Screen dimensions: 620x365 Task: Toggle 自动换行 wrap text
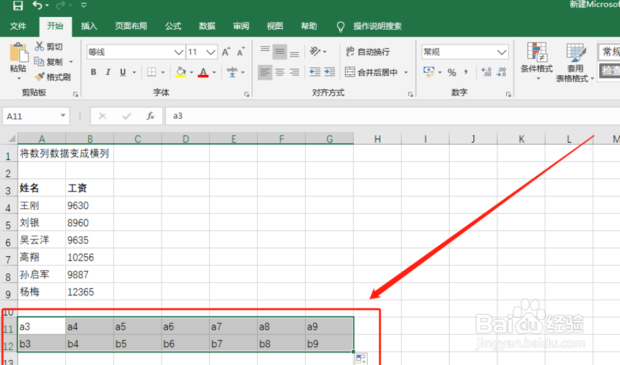tap(368, 51)
